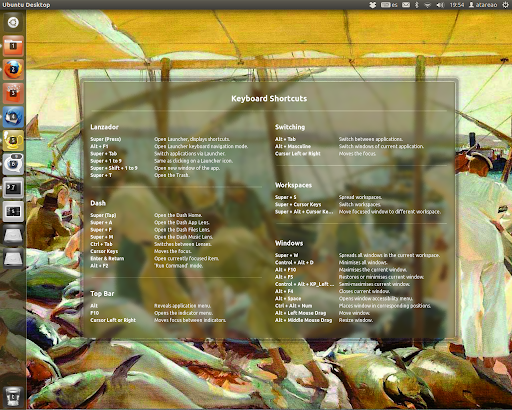512x410 pixels.
Task: Click the 'Alt + Left Mouse Drag' entry
Action: [301, 313]
